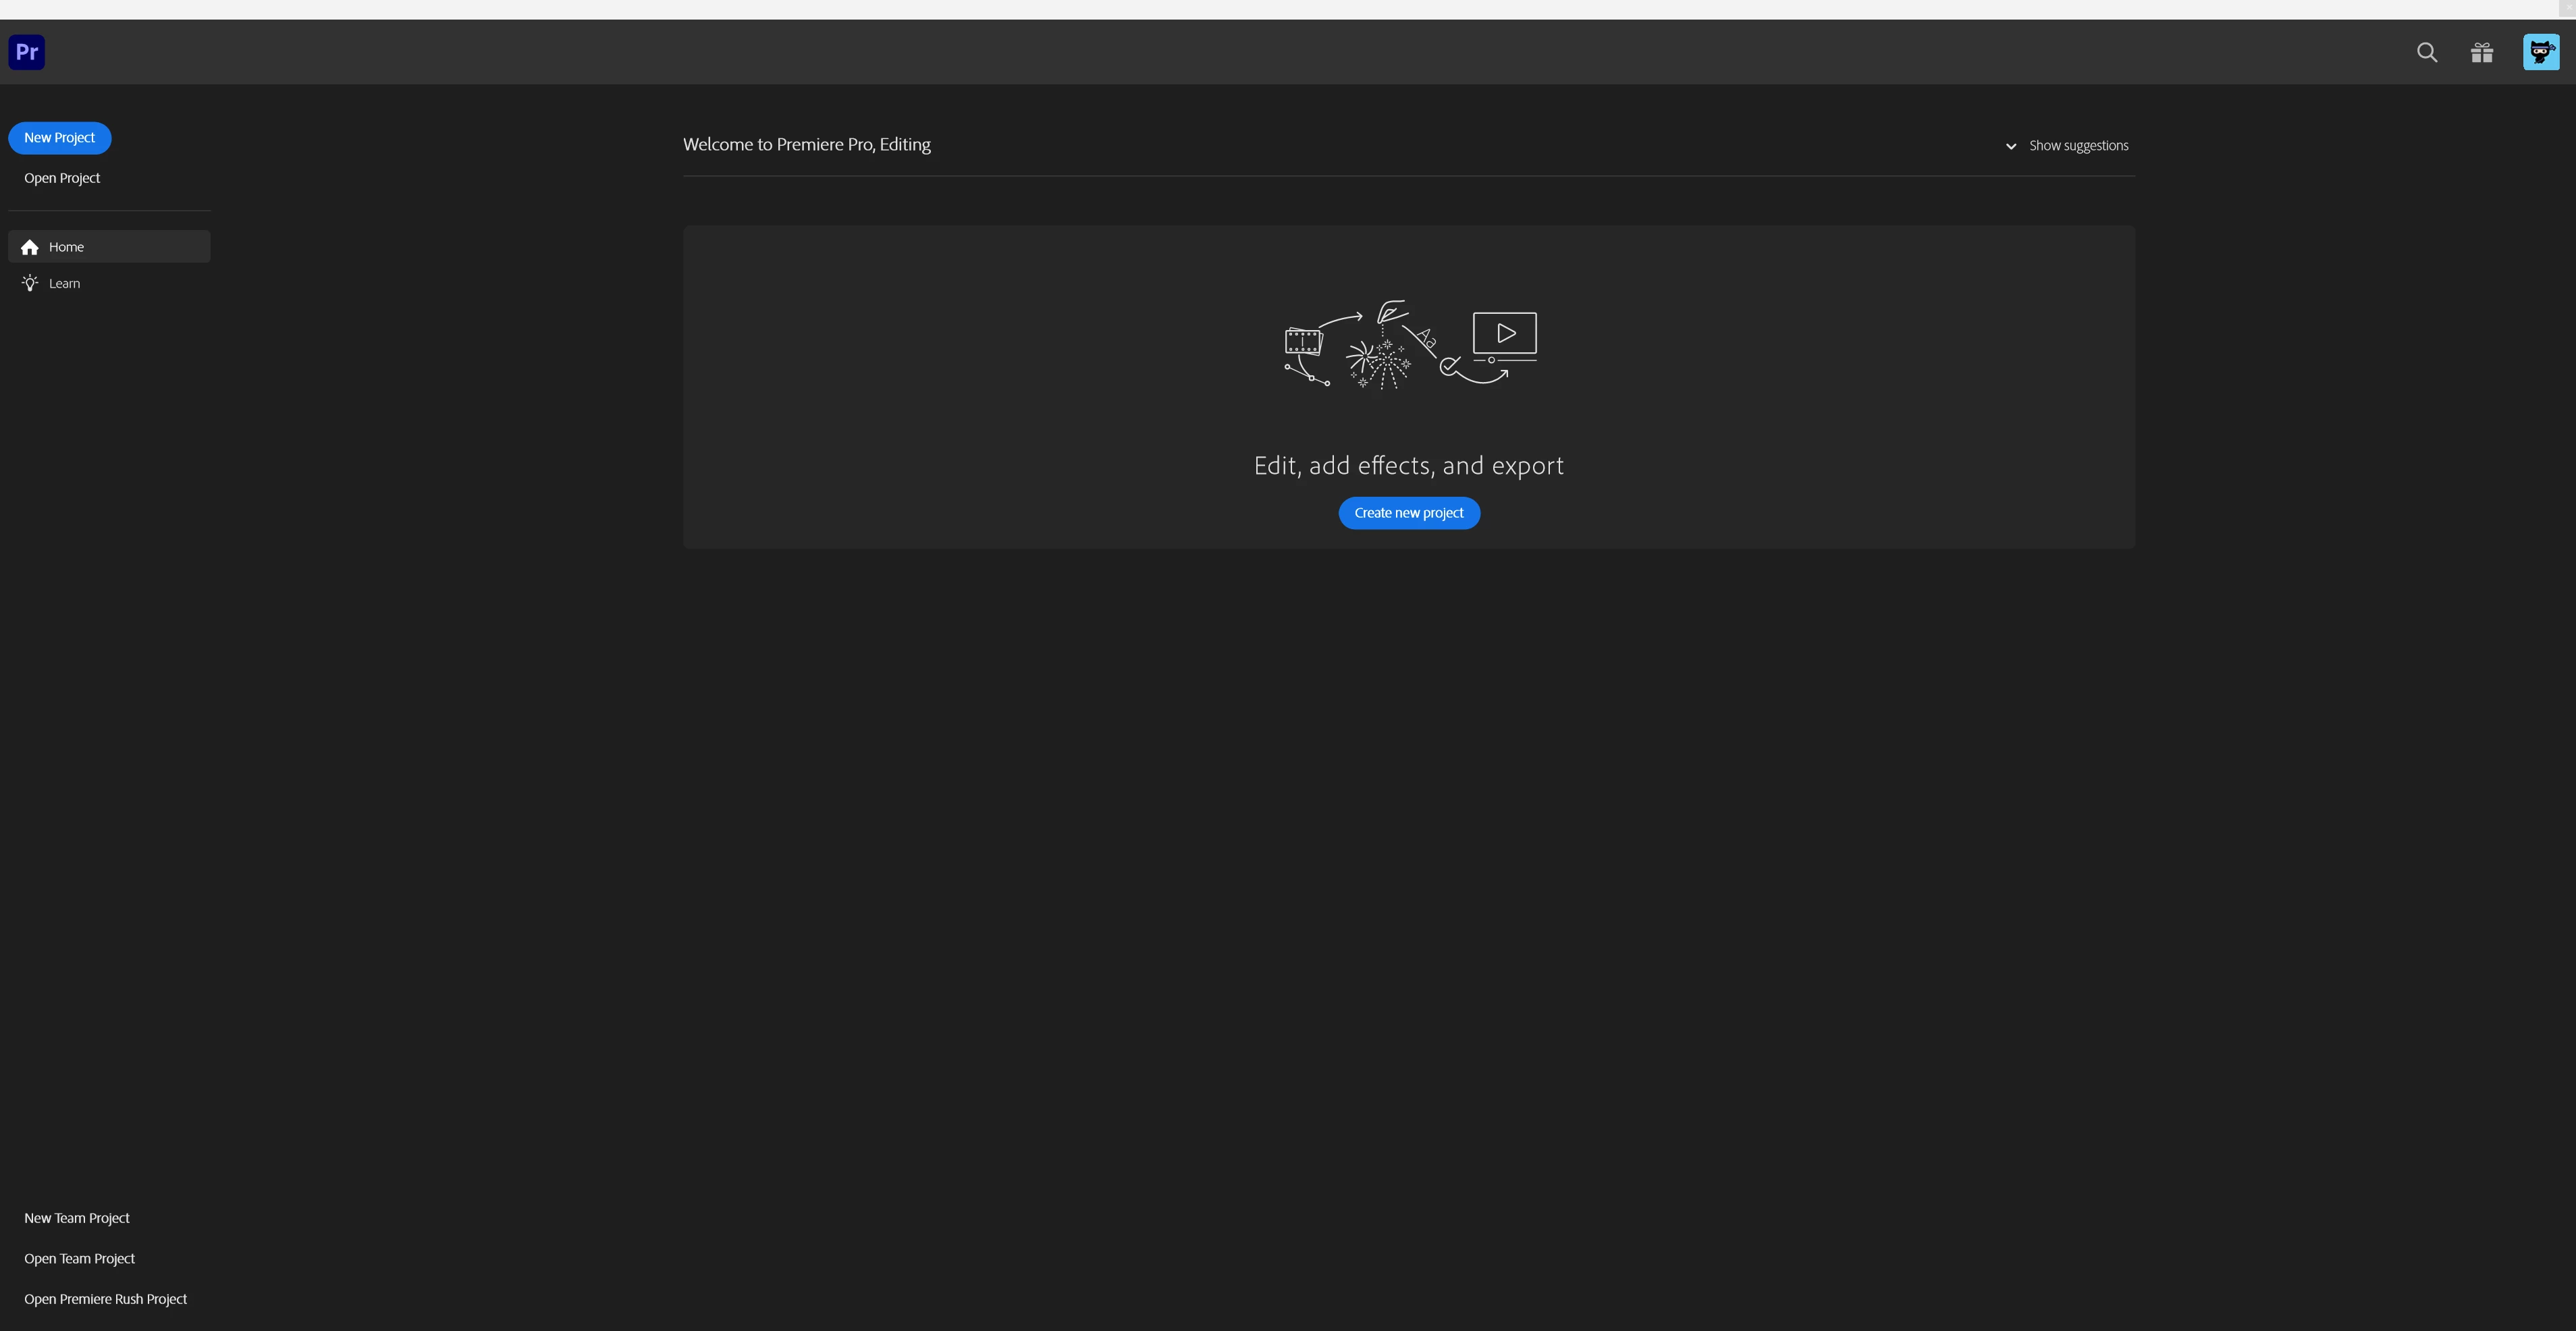This screenshot has width=2576, height=1331.
Task: Expand suggestions using the chevron arrow
Action: click(2011, 147)
